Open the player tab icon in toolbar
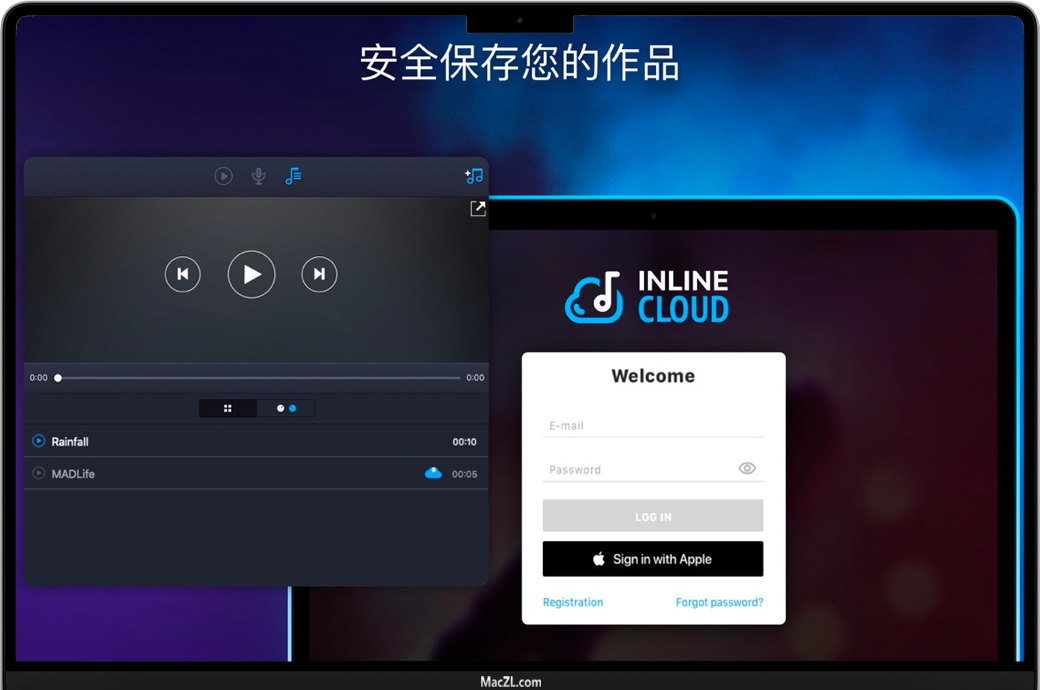The height and width of the screenshot is (690, 1040). pyautogui.click(x=224, y=176)
